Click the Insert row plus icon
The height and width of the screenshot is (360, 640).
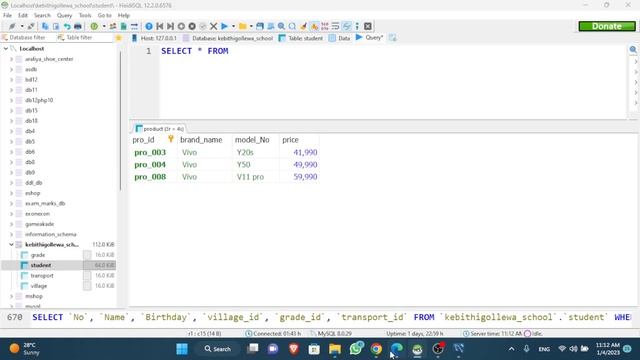coord(181,26)
